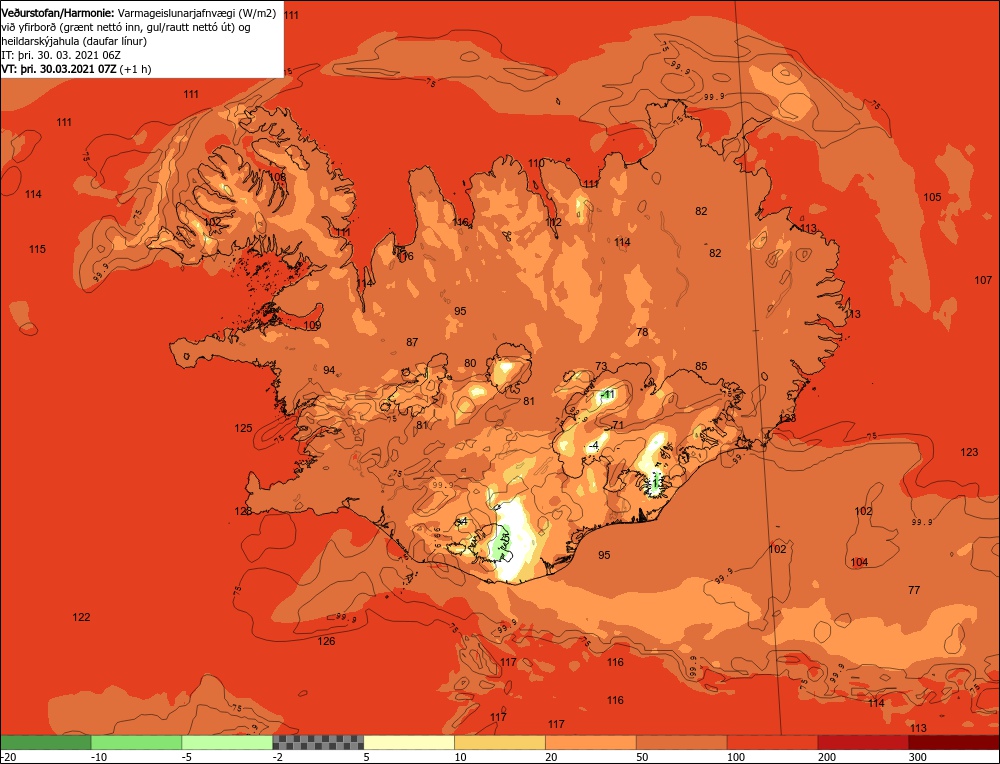The height and width of the screenshot is (764, 1000).
Task: Click the dark red 200 to 300 legend swatch
Action: (x=863, y=742)
